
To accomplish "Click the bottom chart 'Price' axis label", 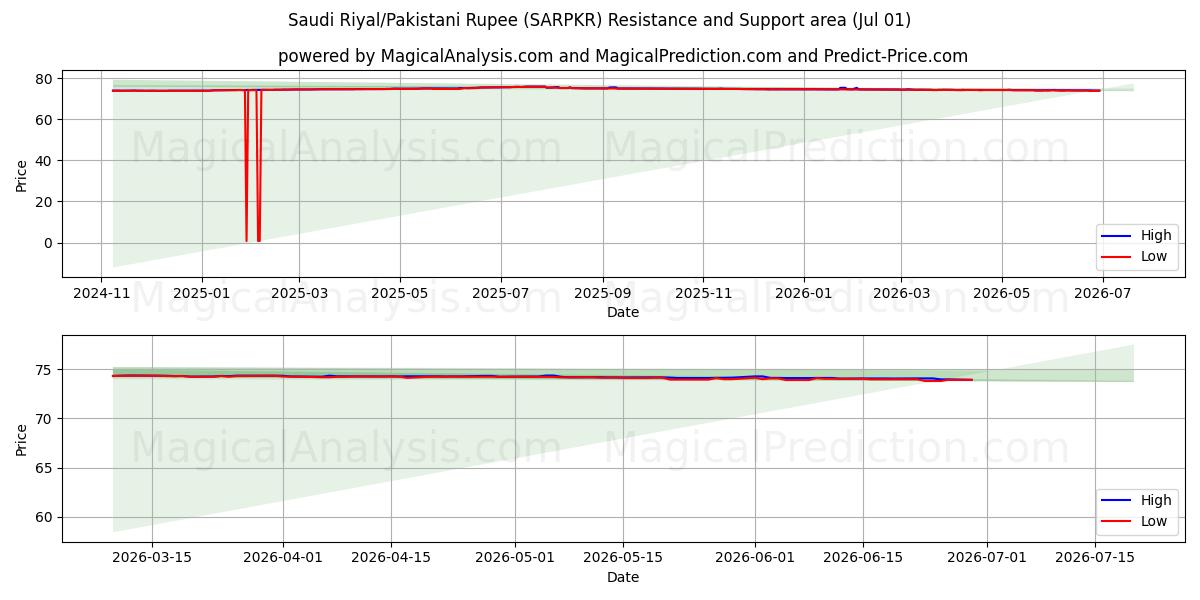I will [22, 438].
